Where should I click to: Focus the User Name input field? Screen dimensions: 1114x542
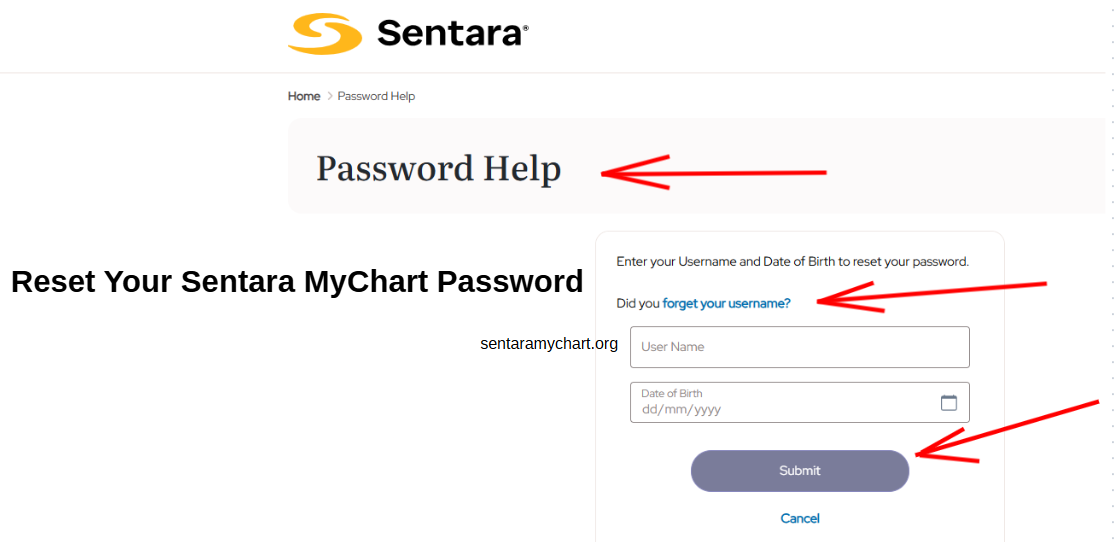pos(799,347)
